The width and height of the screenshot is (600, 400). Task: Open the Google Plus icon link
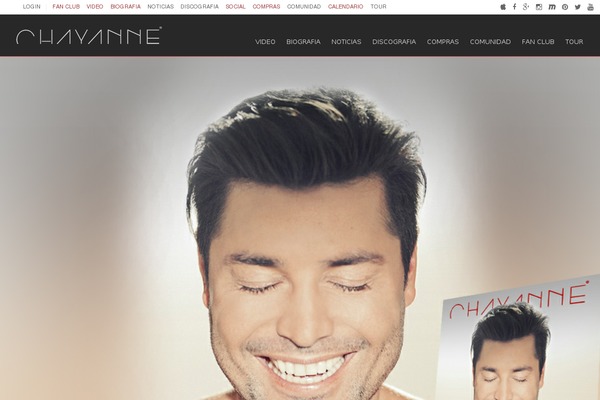pyautogui.click(x=526, y=7)
